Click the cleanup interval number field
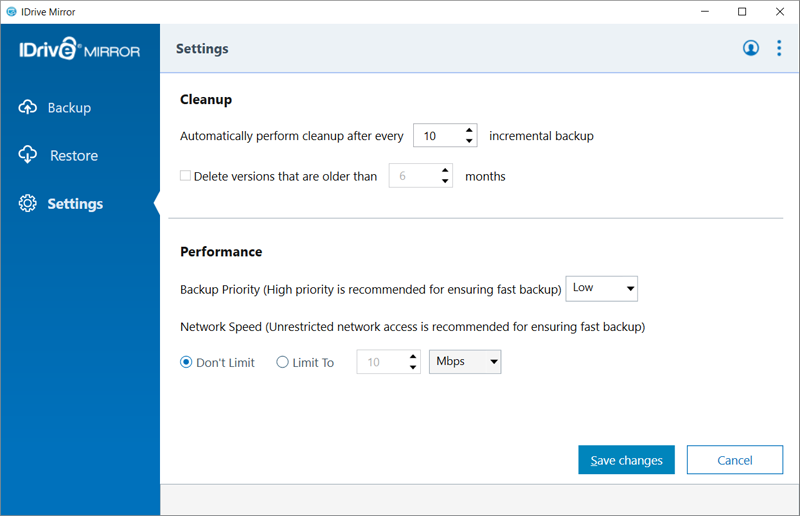 [439, 136]
